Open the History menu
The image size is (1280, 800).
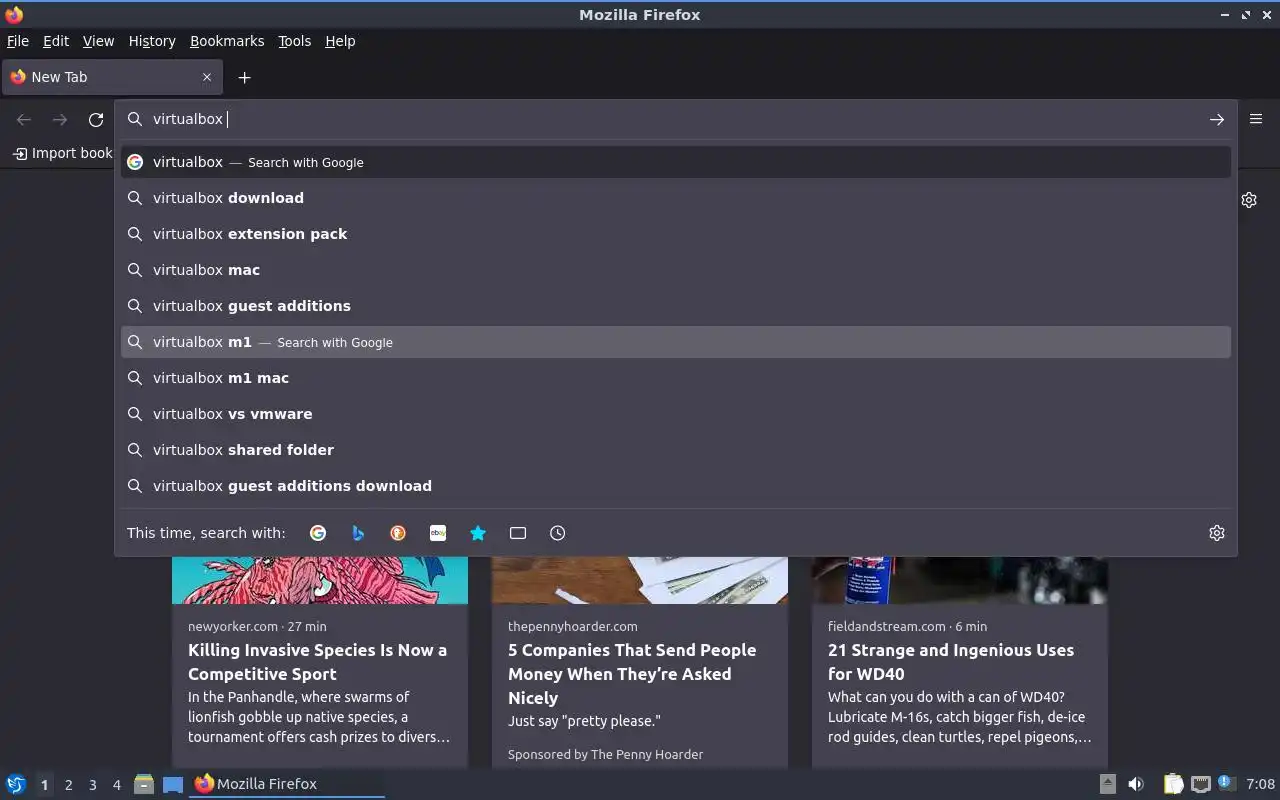[152, 41]
